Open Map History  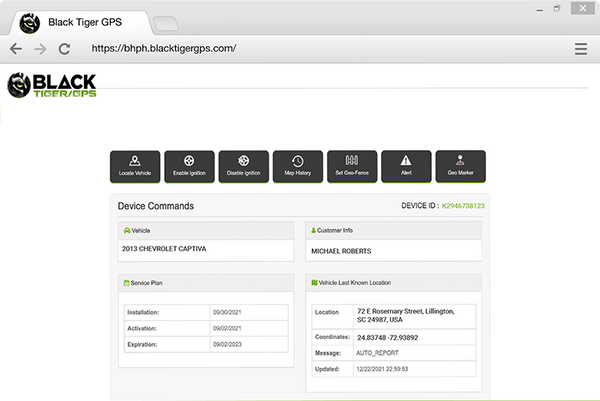tap(298, 166)
